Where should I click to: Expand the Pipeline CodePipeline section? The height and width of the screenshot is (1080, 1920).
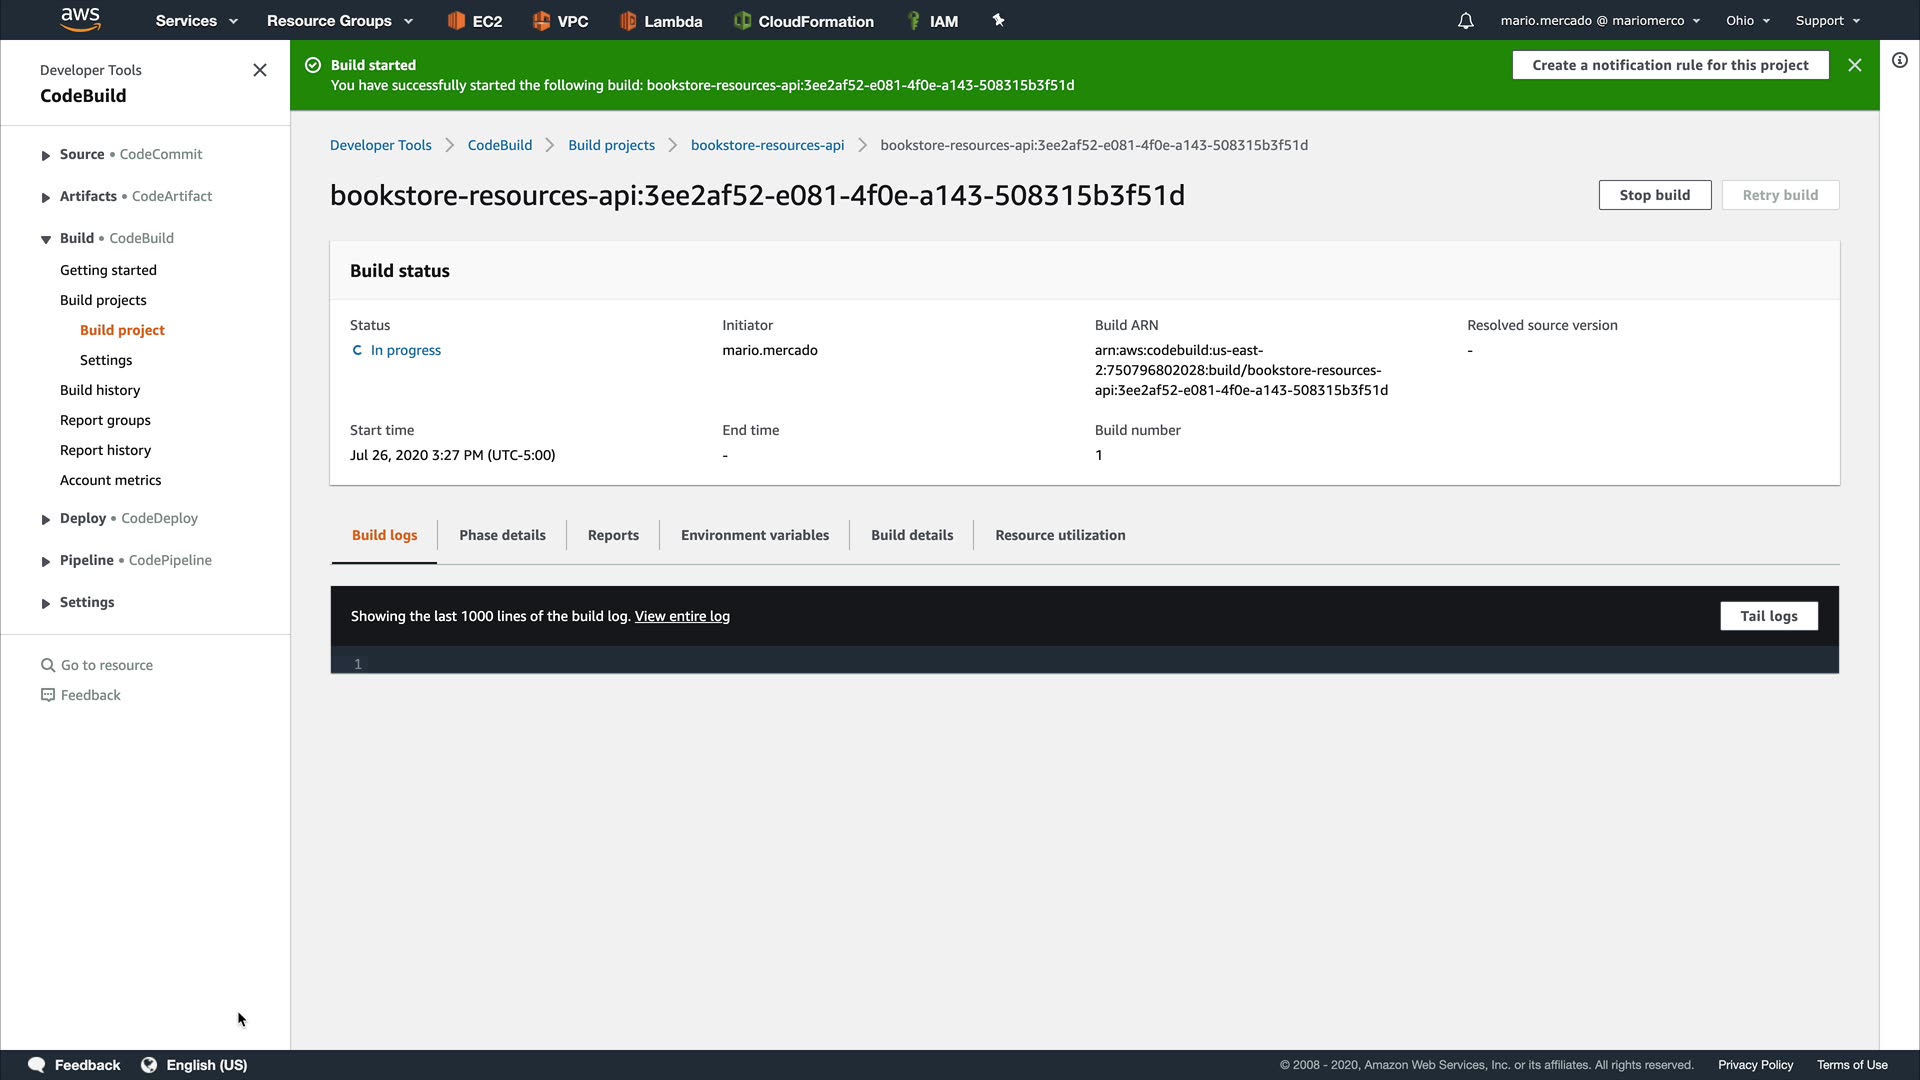[46, 561]
